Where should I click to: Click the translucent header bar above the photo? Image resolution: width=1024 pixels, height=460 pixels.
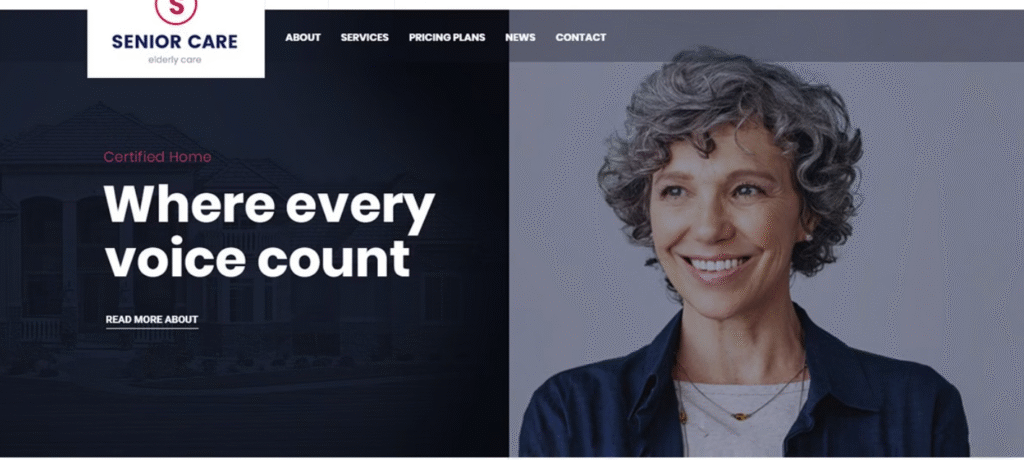tap(766, 35)
